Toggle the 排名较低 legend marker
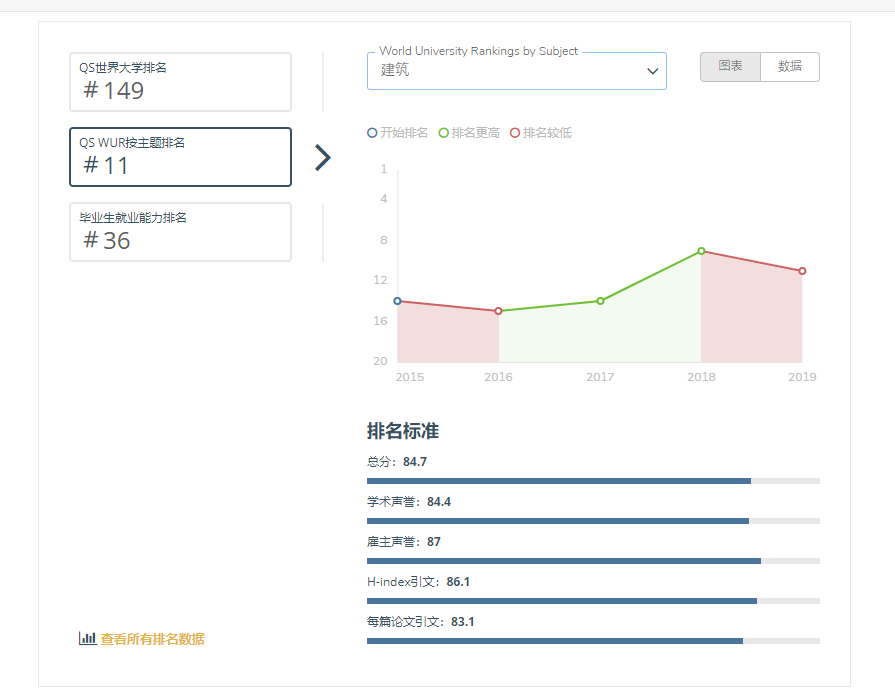 pos(516,133)
